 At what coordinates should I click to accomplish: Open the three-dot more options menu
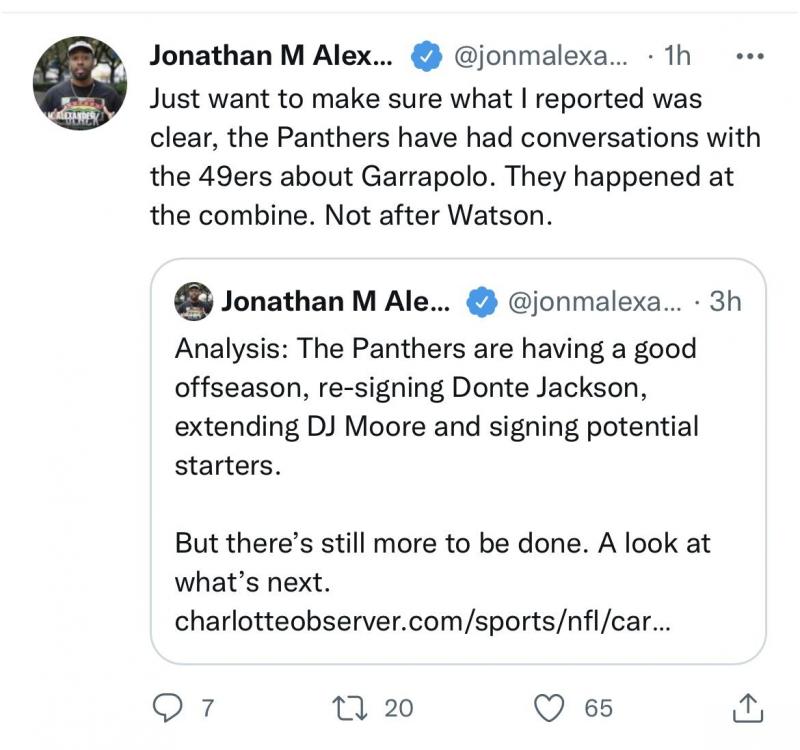tap(748, 56)
